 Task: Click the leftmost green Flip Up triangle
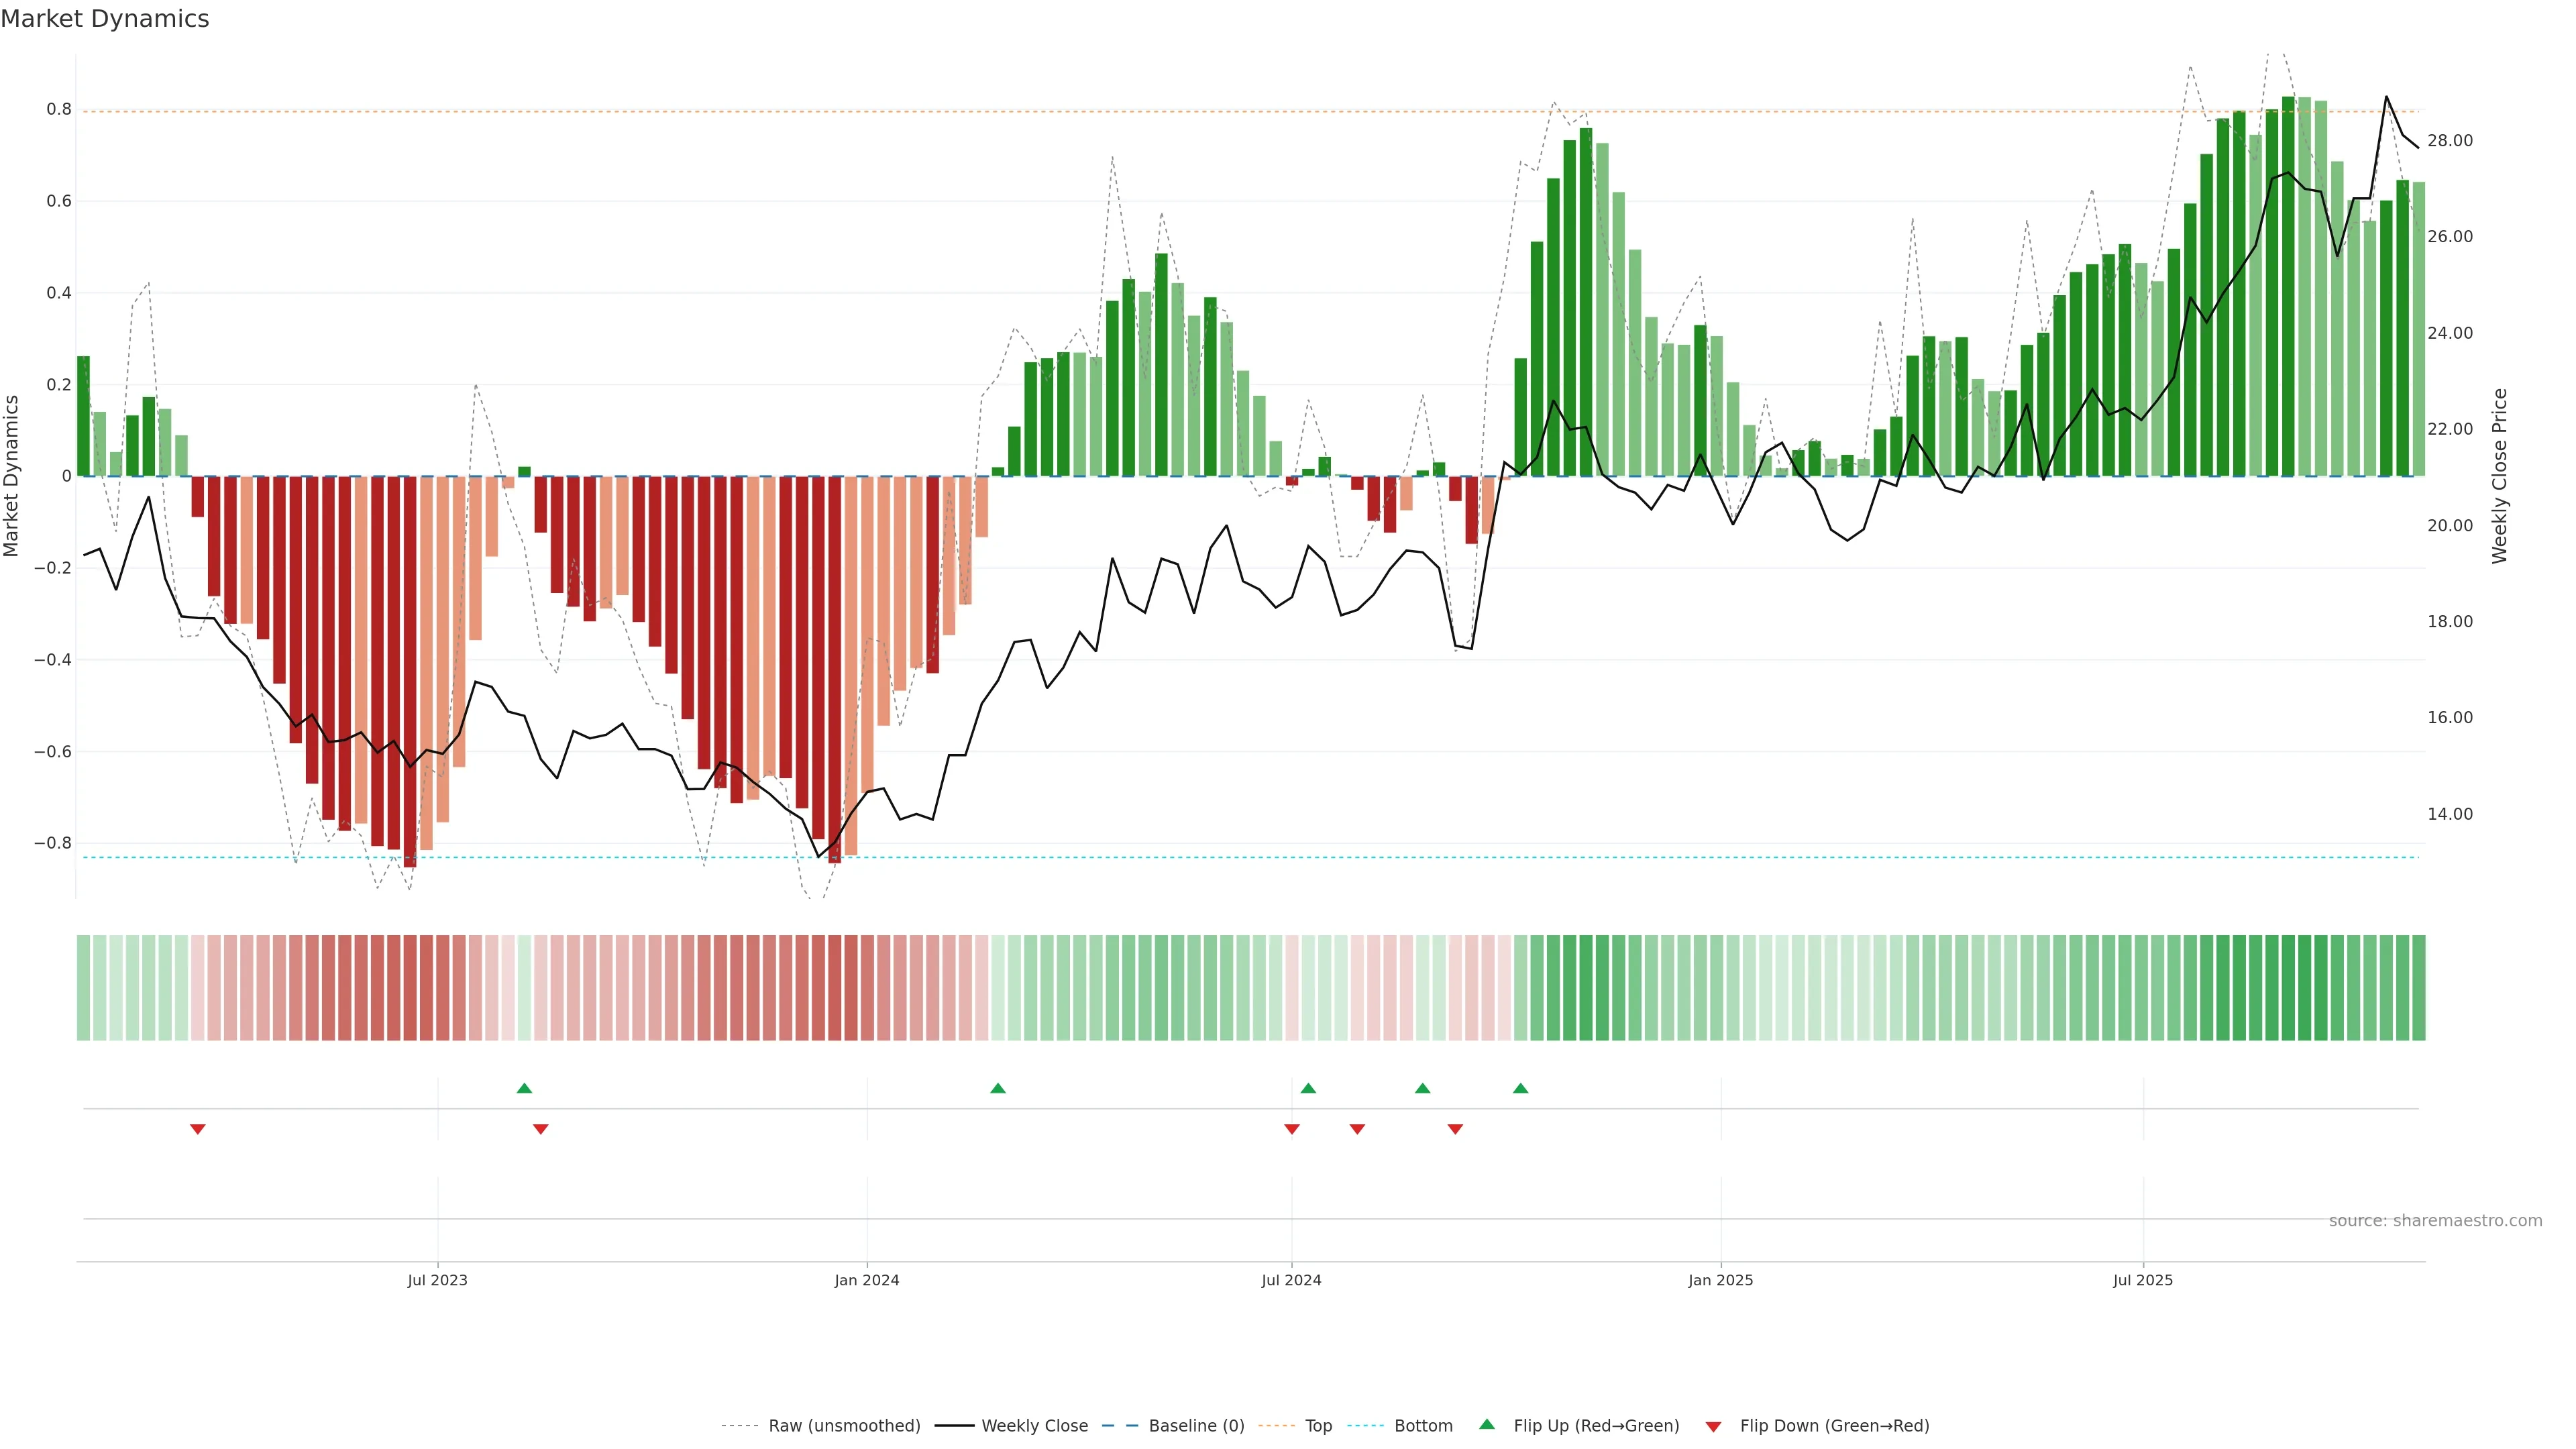[x=524, y=1088]
